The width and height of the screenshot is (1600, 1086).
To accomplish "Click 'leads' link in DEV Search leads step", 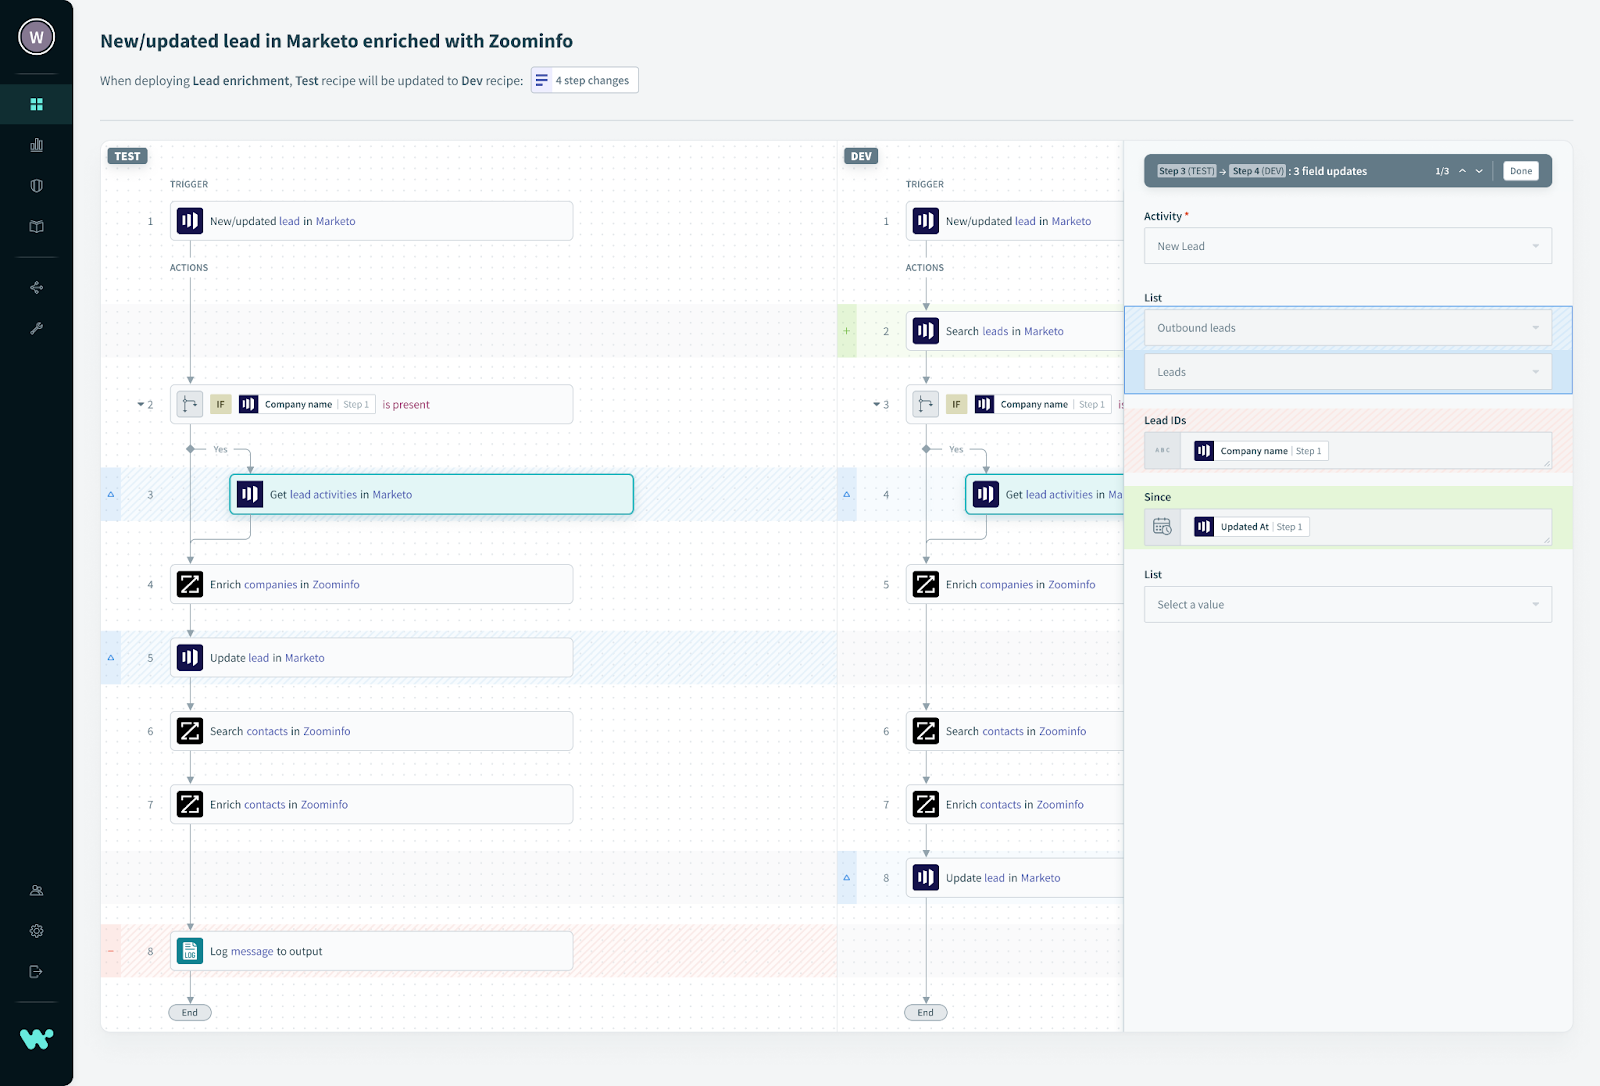I will click(995, 331).
